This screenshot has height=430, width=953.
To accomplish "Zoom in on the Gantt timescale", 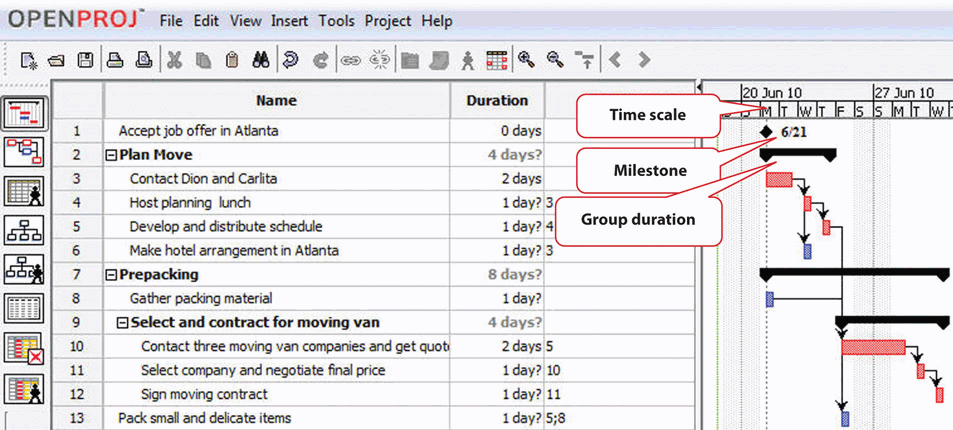I will click(x=526, y=60).
